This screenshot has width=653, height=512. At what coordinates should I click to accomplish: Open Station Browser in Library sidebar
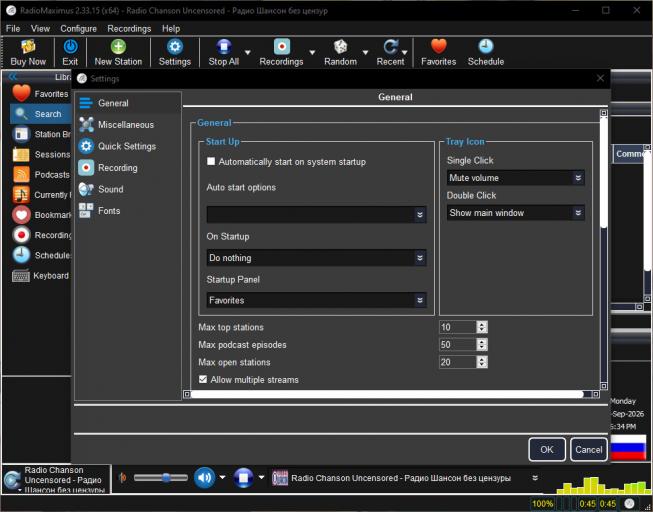[x=40, y=134]
